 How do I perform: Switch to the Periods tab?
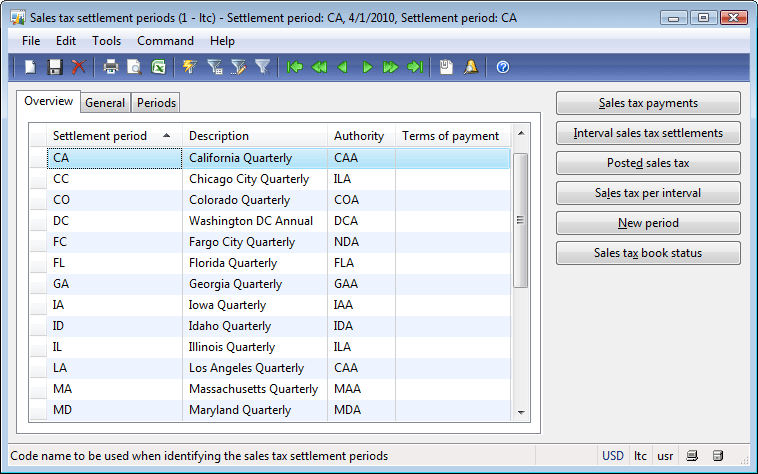(x=156, y=103)
